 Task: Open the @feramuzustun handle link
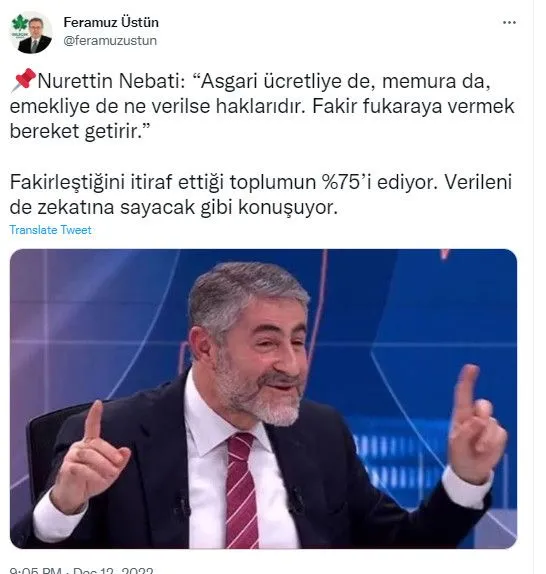pos(110,40)
